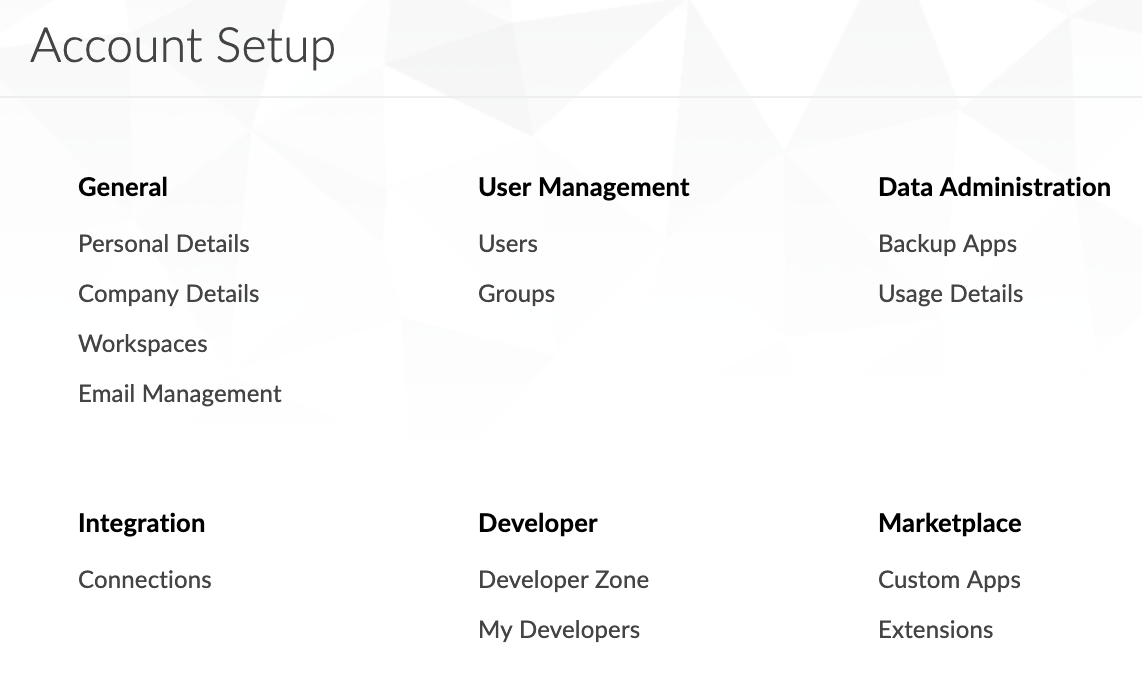
Task: Open Connections under Integration
Action: pyautogui.click(x=145, y=579)
